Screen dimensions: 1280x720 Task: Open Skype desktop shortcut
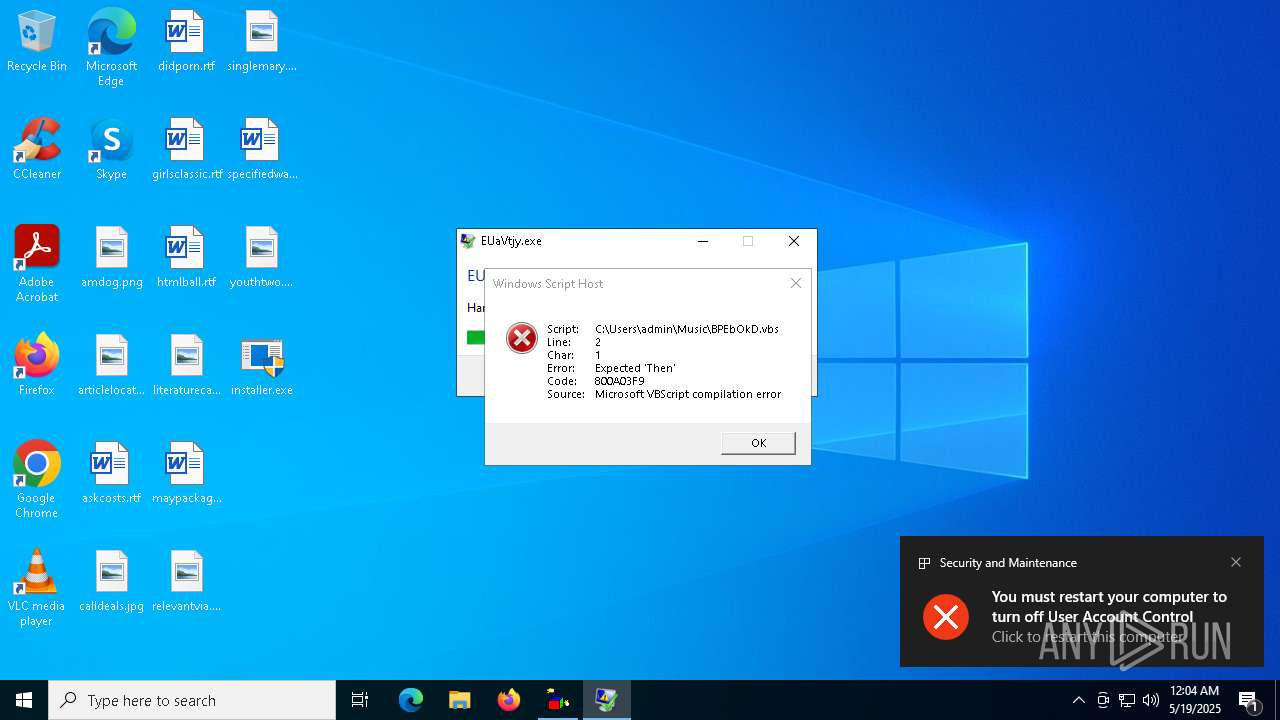point(111,150)
